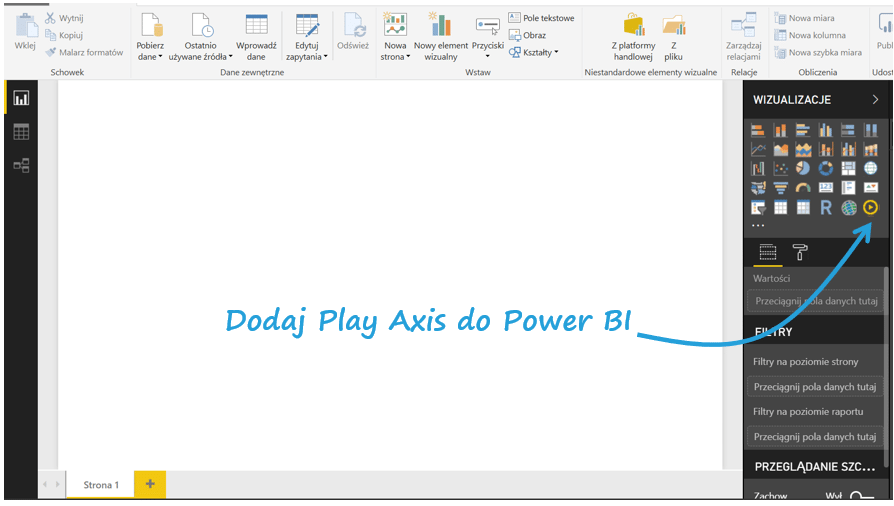Add the gauge visualization

point(803,188)
